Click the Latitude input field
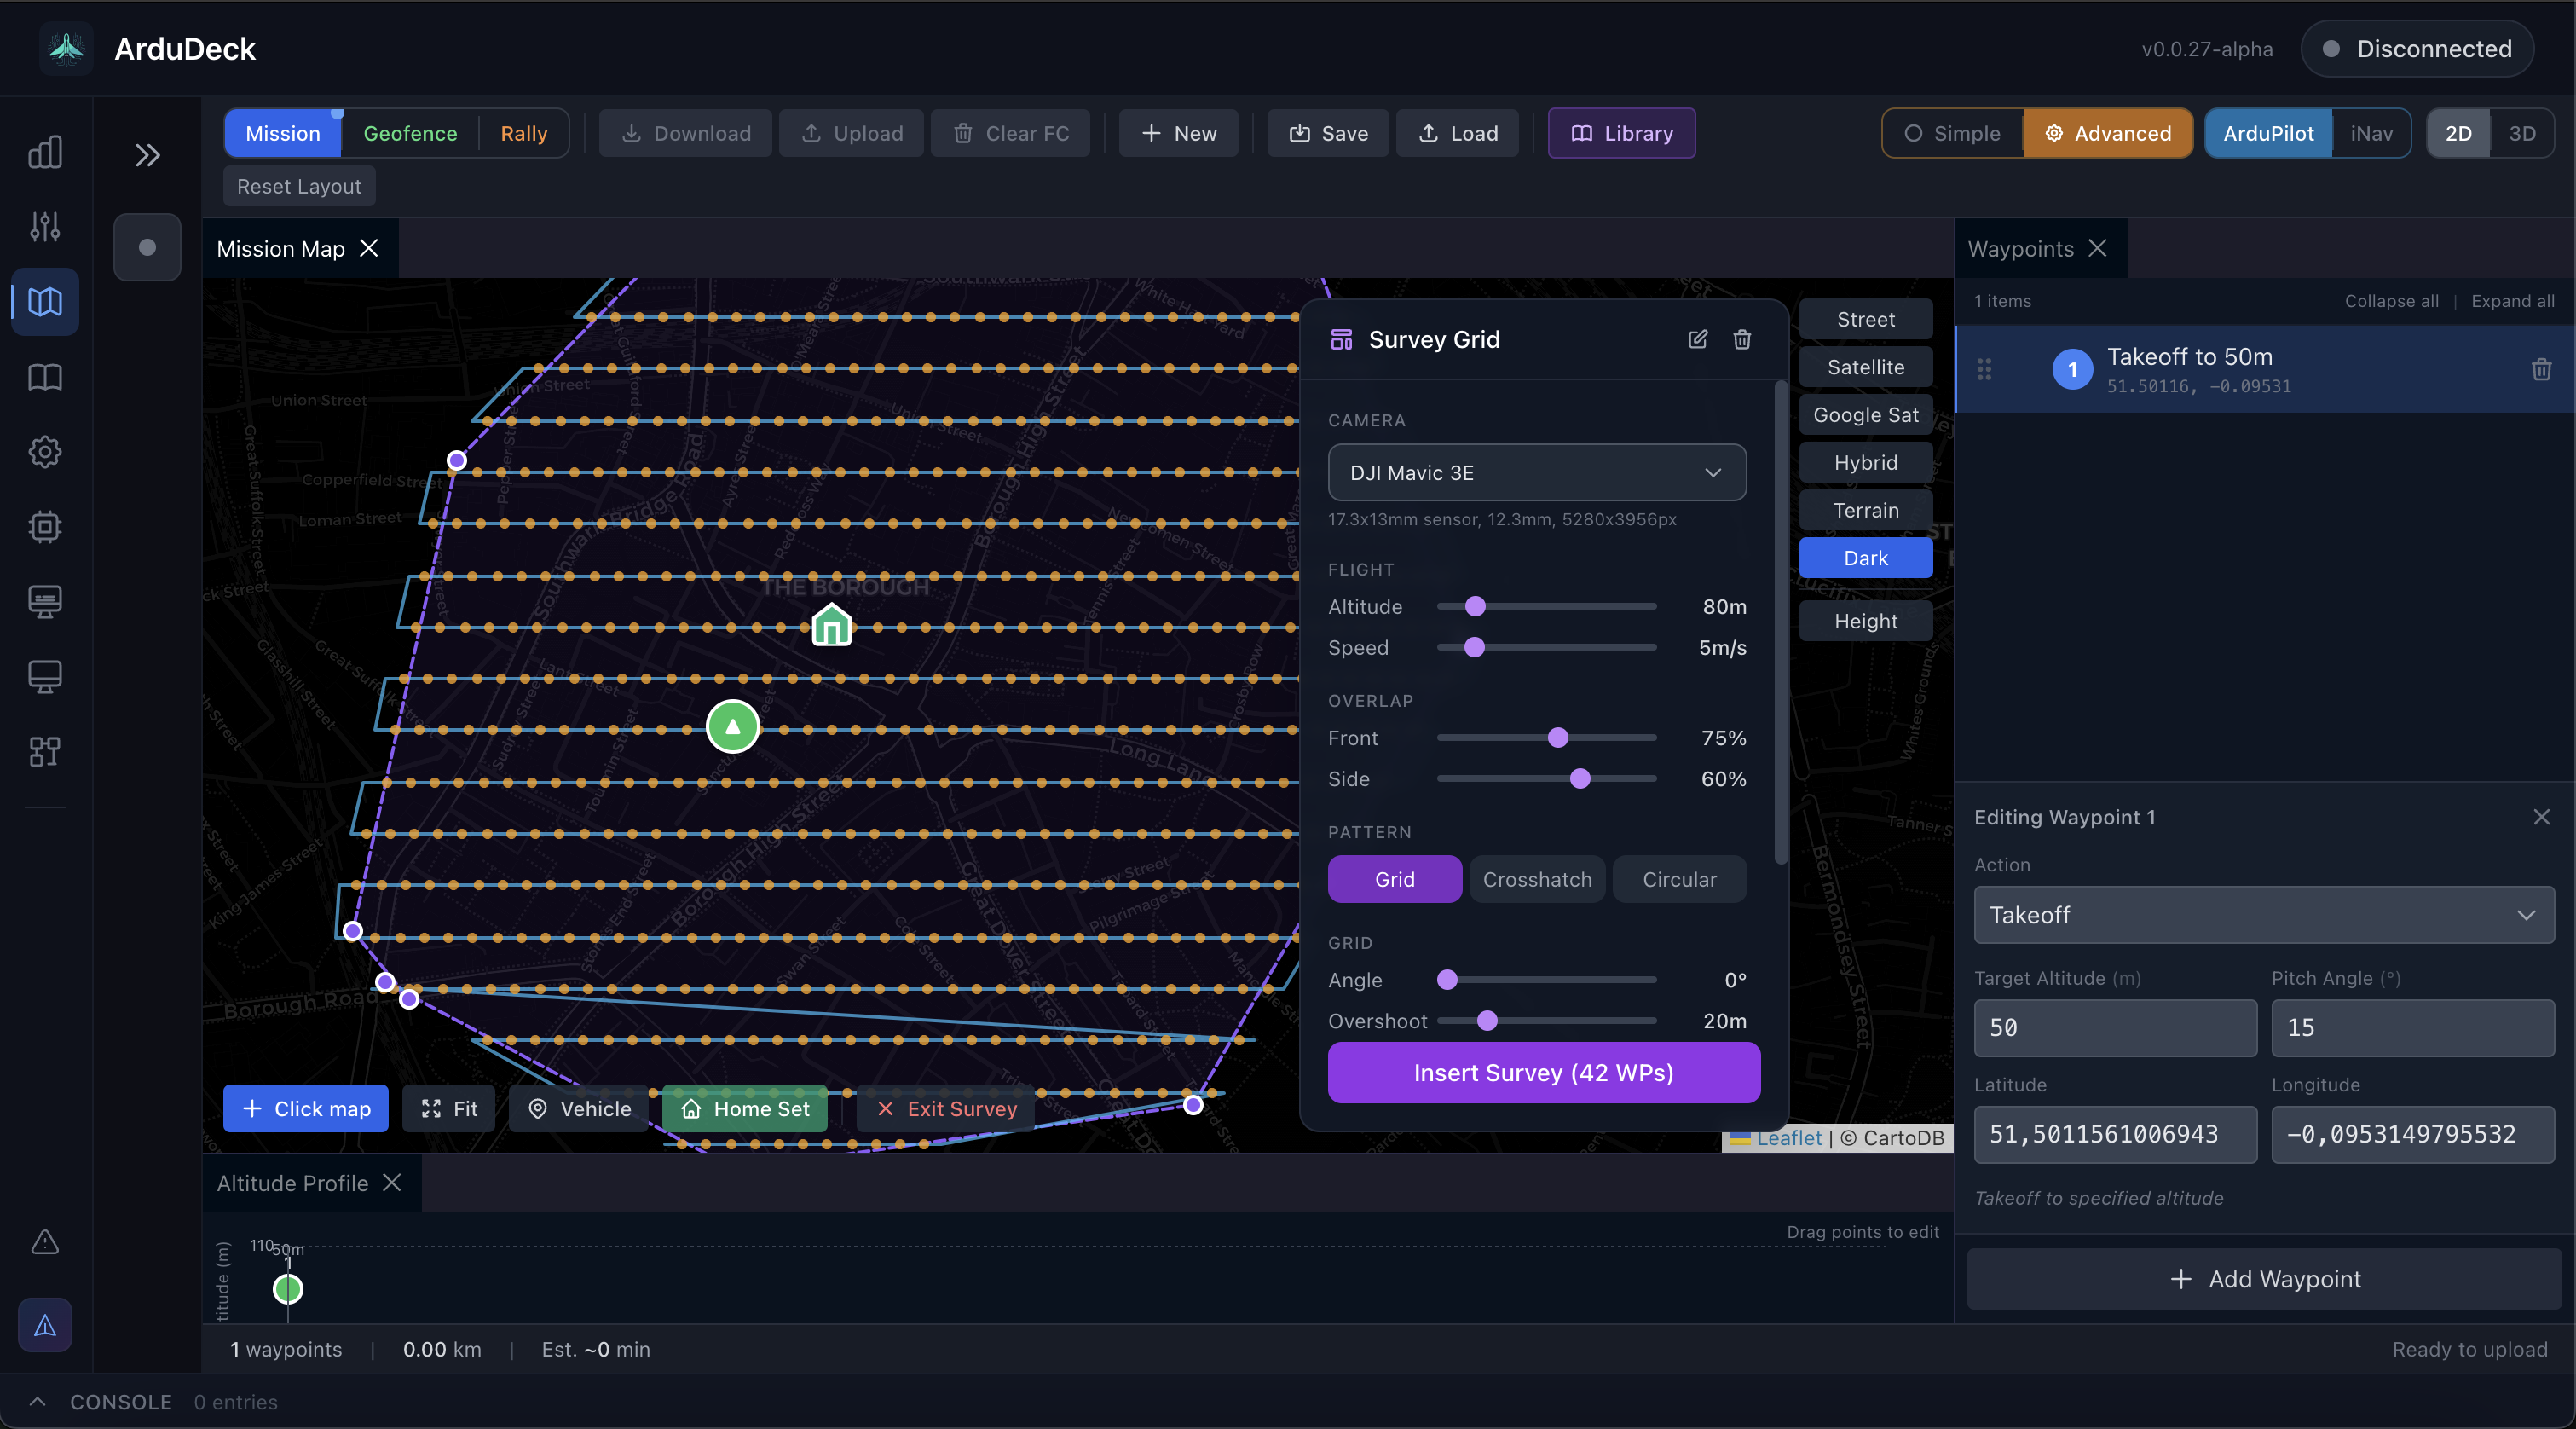The height and width of the screenshot is (1429, 2576). [x=2115, y=1134]
